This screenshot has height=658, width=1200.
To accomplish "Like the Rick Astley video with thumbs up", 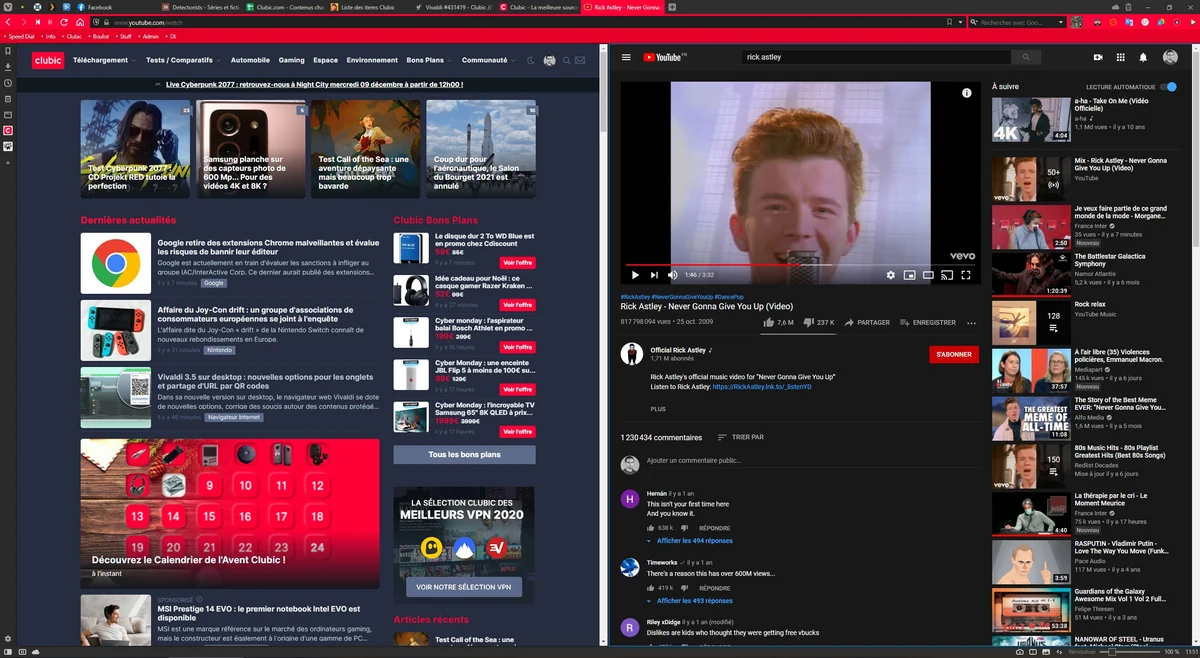I will pyautogui.click(x=768, y=323).
